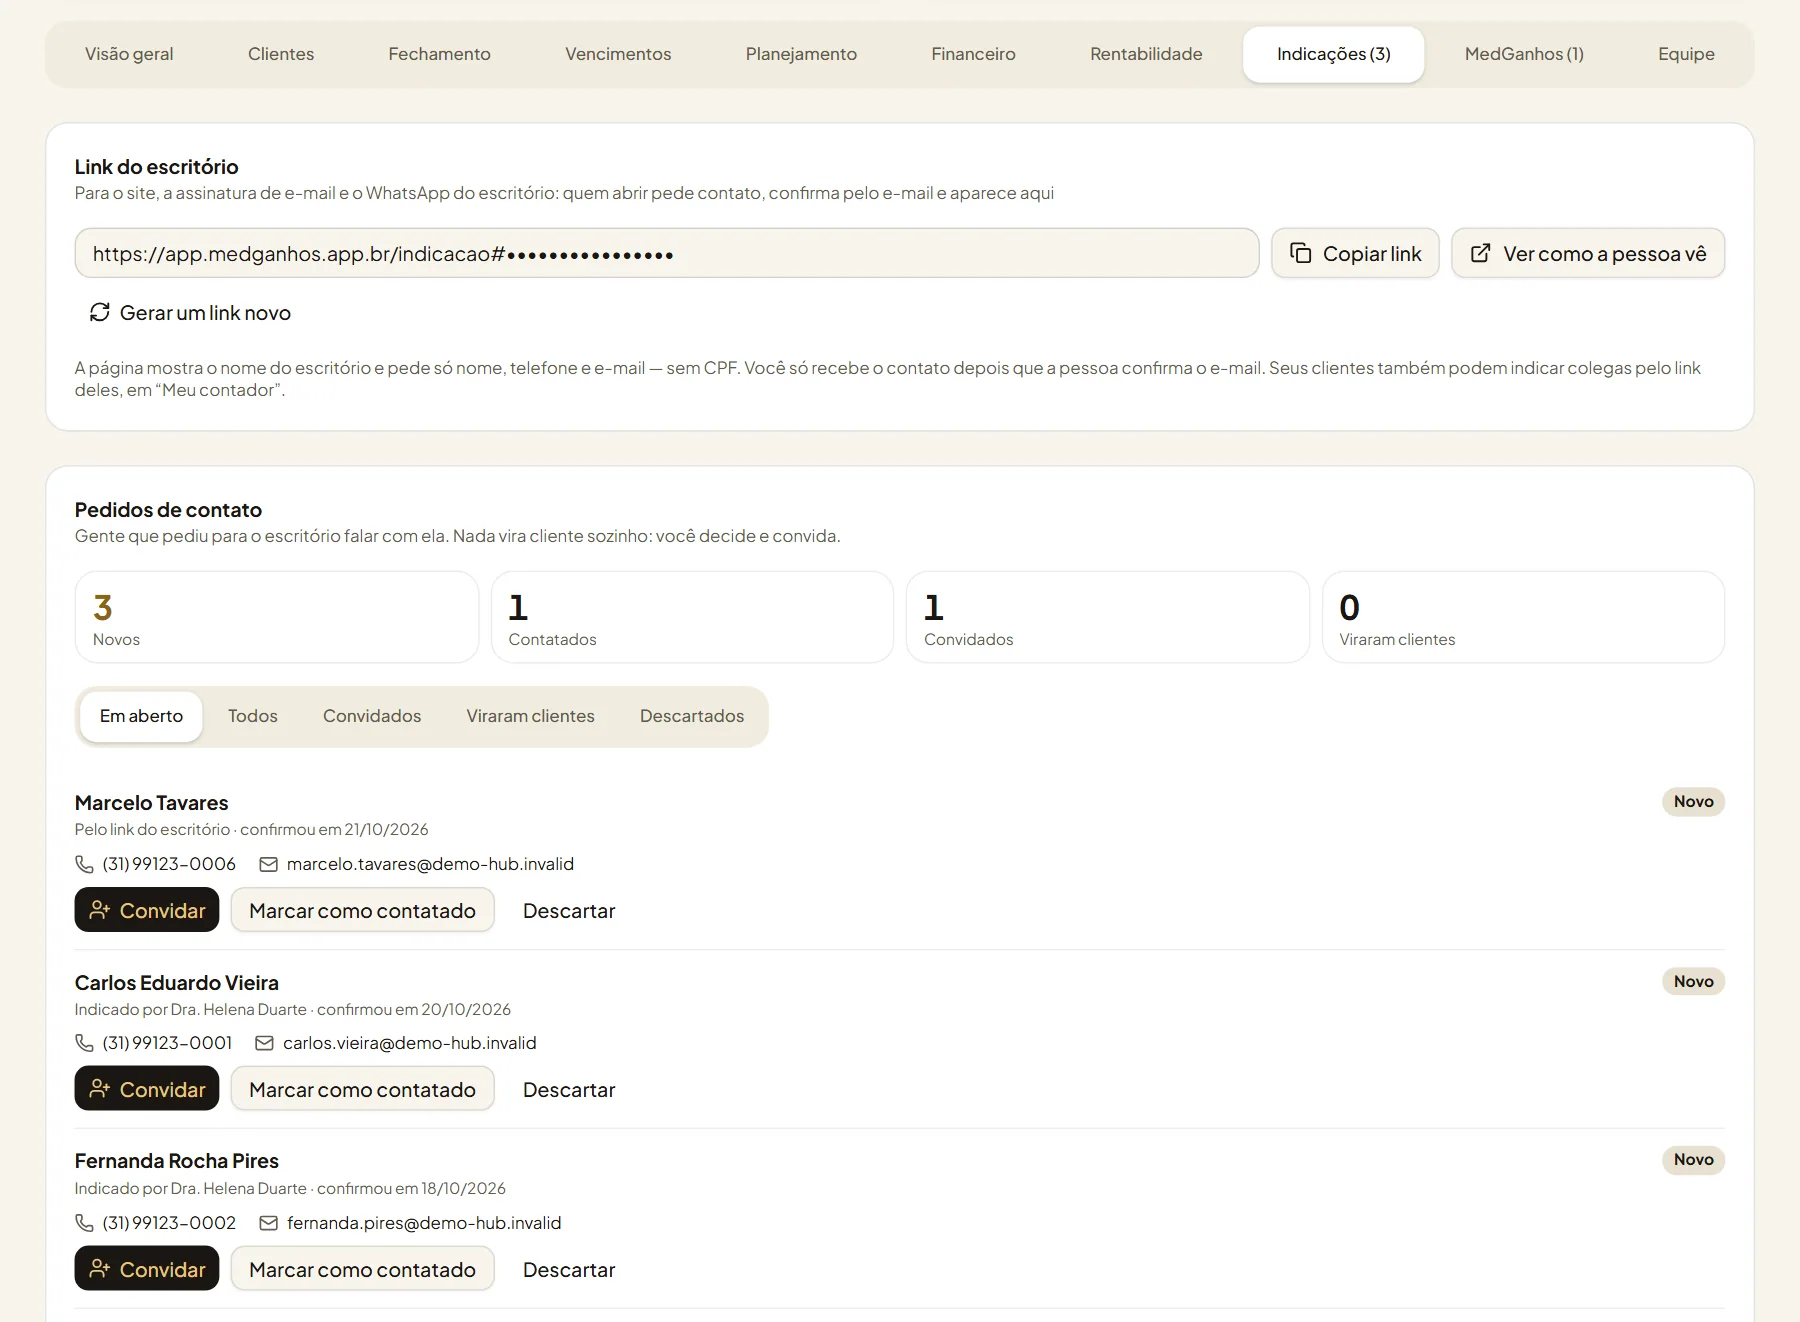The width and height of the screenshot is (1800, 1322).
Task: Show Todos contact requests
Action: click(x=253, y=716)
